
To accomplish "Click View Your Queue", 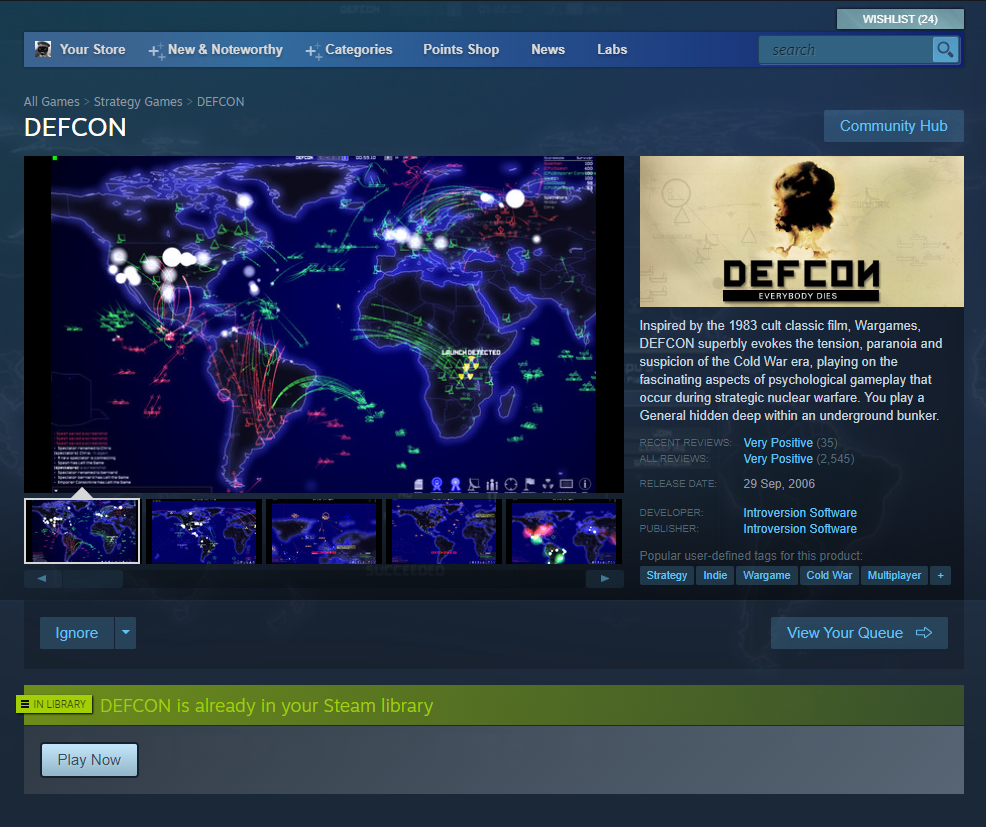I will point(859,633).
